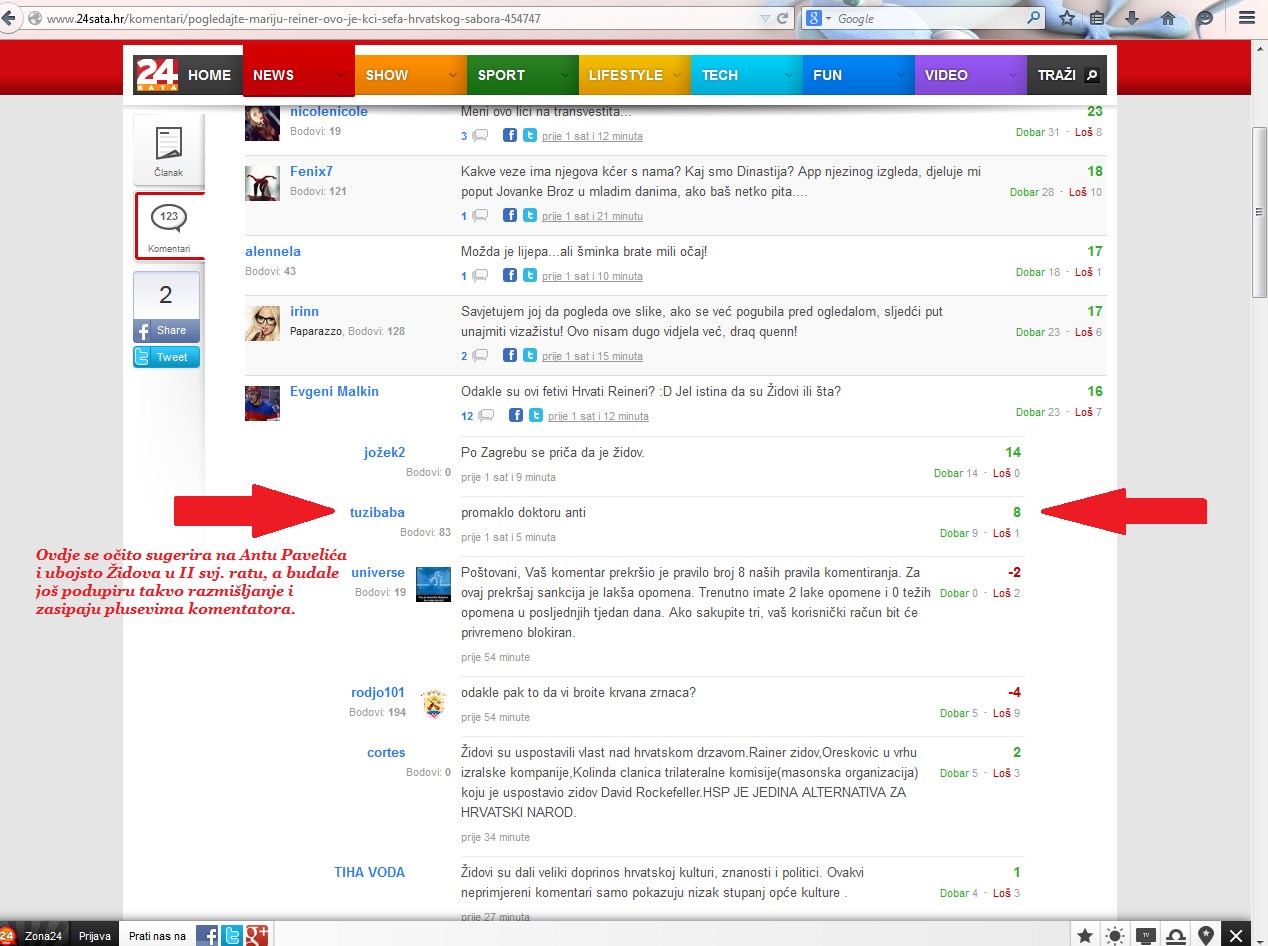Select the TECH navigation tab
The image size is (1268, 946).
pyautogui.click(x=720, y=75)
